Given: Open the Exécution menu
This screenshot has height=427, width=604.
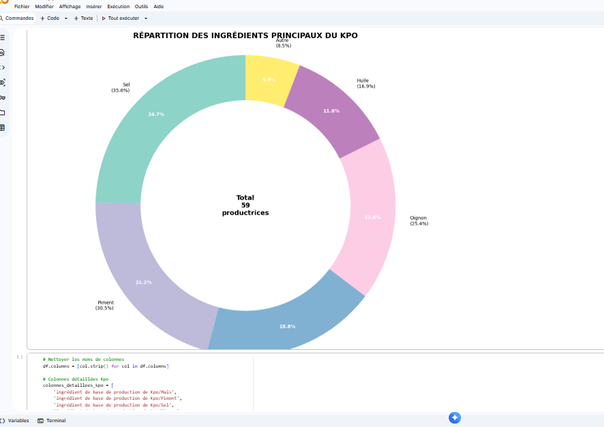Looking at the screenshot, I should pos(118,6).
